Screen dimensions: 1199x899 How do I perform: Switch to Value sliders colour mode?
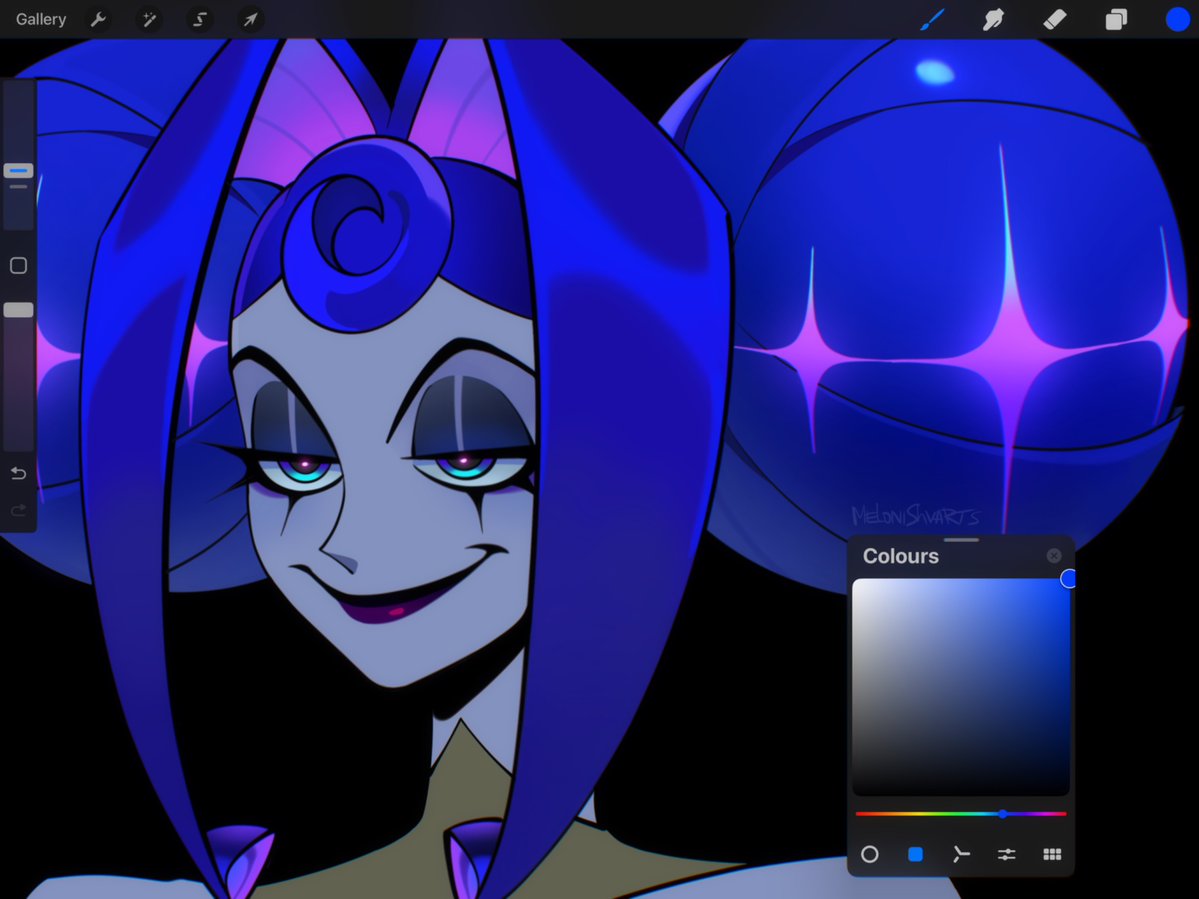(x=1006, y=854)
